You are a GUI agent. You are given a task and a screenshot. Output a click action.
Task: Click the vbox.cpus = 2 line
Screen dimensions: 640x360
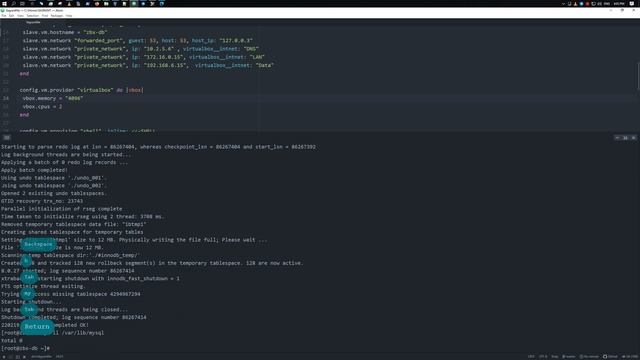coord(42,107)
